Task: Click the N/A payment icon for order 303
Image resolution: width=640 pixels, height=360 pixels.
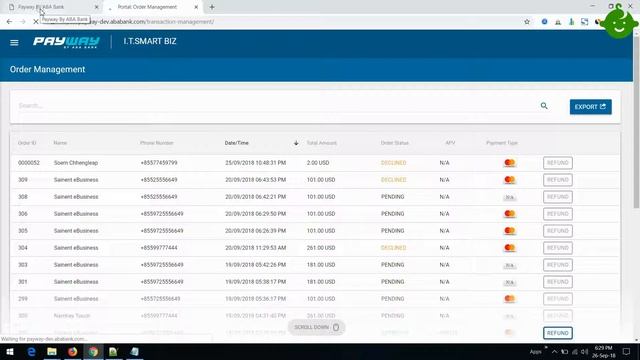Action: [509, 265]
